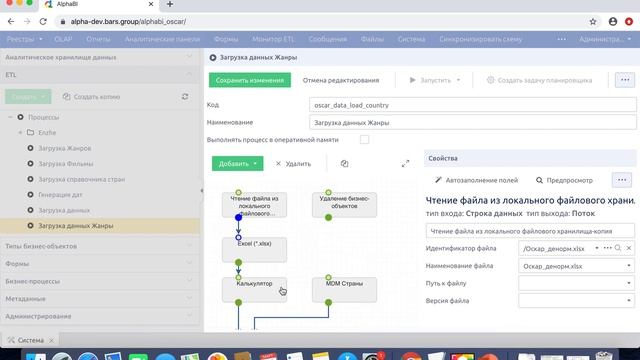
Task: Open the Отчеты menu item
Action: click(98, 39)
